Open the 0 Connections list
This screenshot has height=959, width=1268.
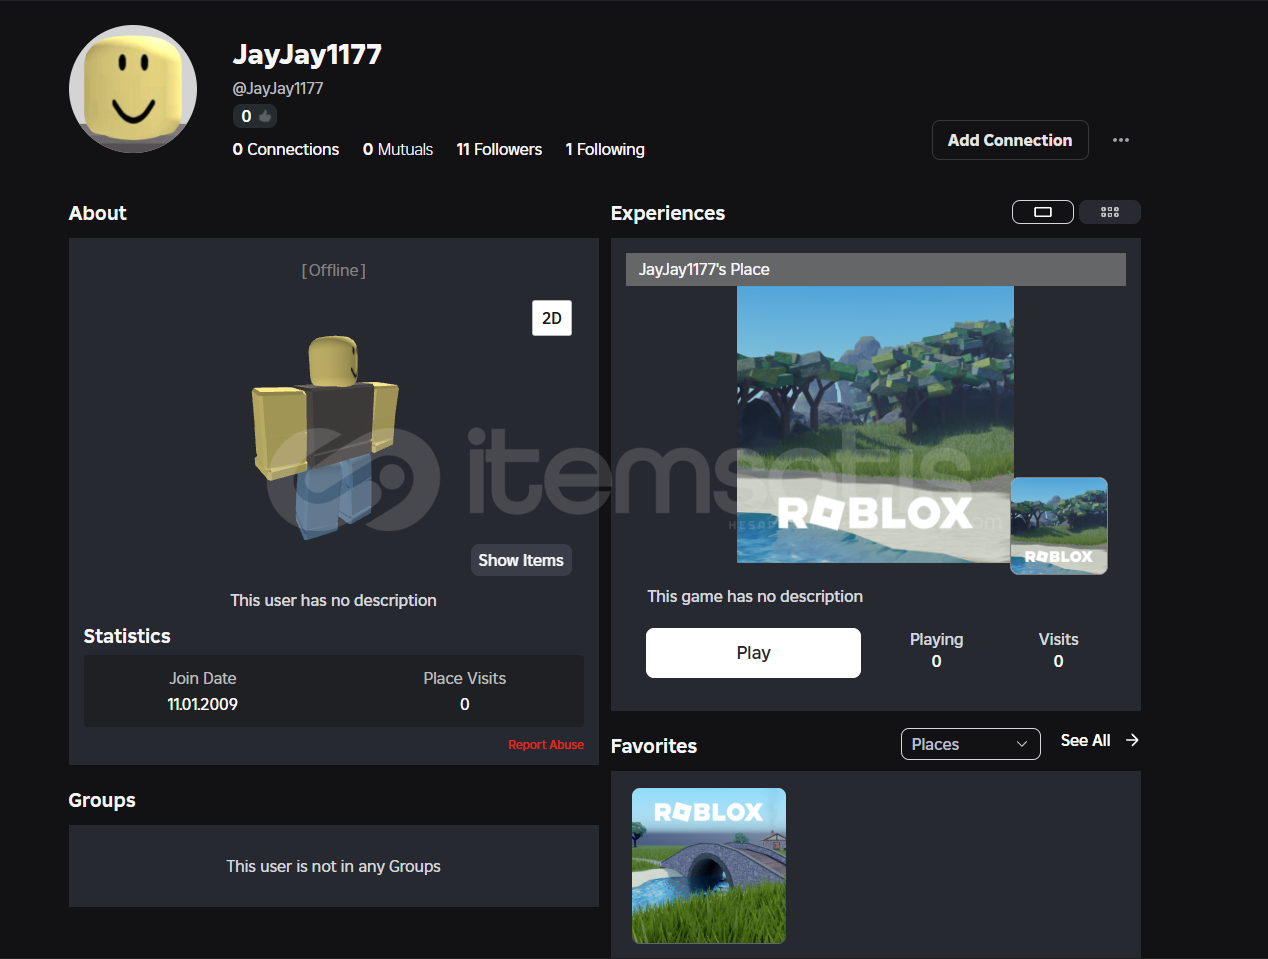point(286,149)
